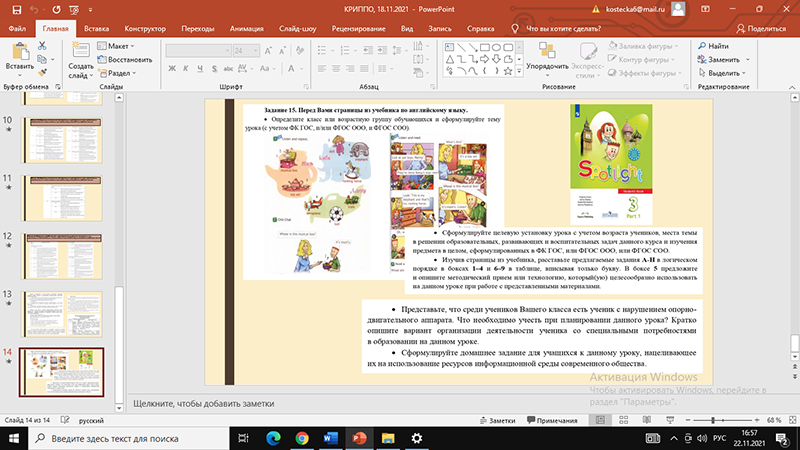Switch to the Конструктор tab
The width and height of the screenshot is (800, 450).
[145, 29]
